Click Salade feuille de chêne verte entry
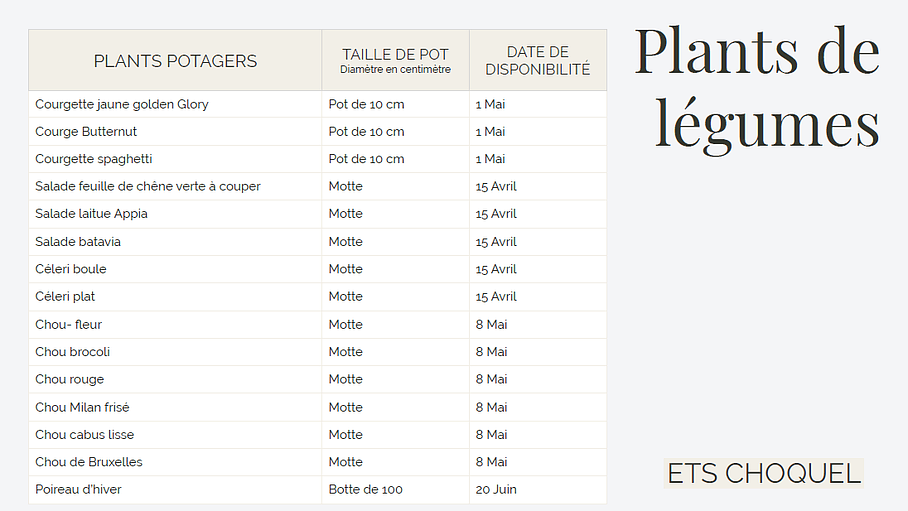The height and width of the screenshot is (511, 908). click(x=147, y=186)
